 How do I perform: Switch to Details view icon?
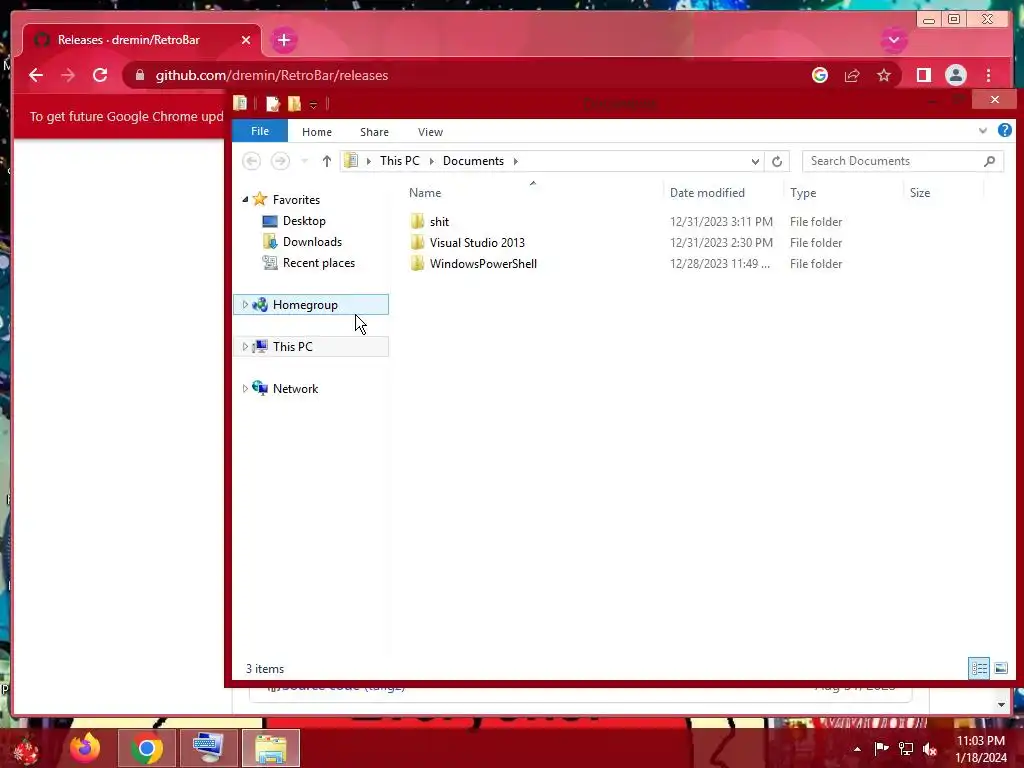pos(979,668)
